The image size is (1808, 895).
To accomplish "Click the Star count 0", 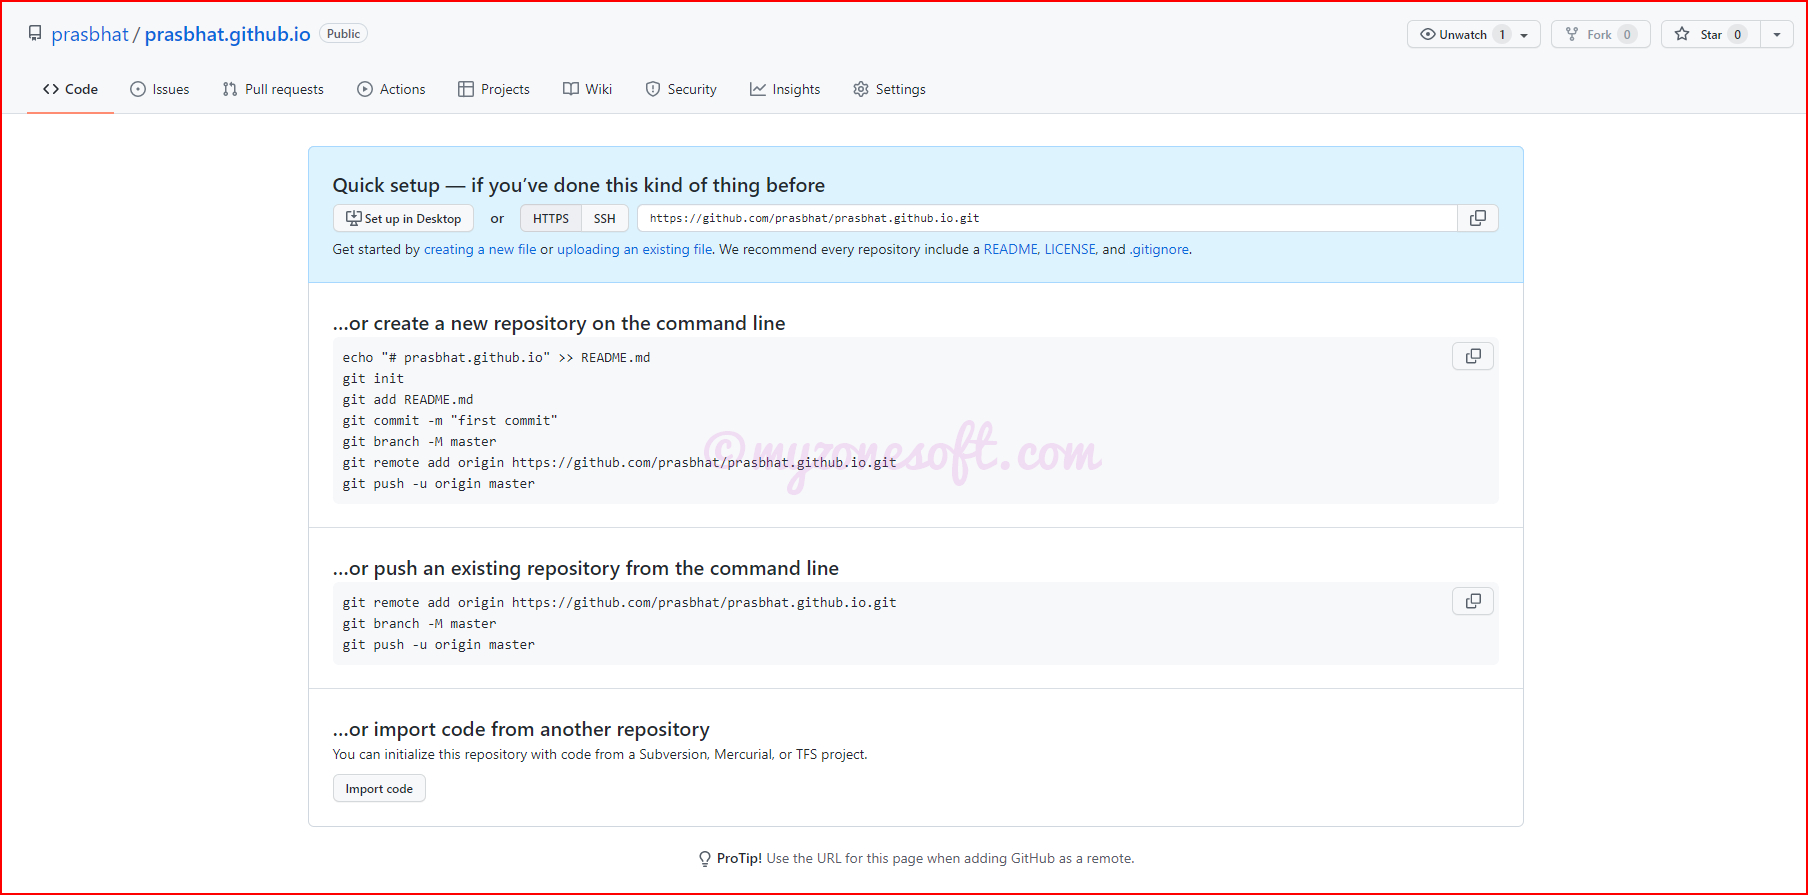I will click(1737, 34).
